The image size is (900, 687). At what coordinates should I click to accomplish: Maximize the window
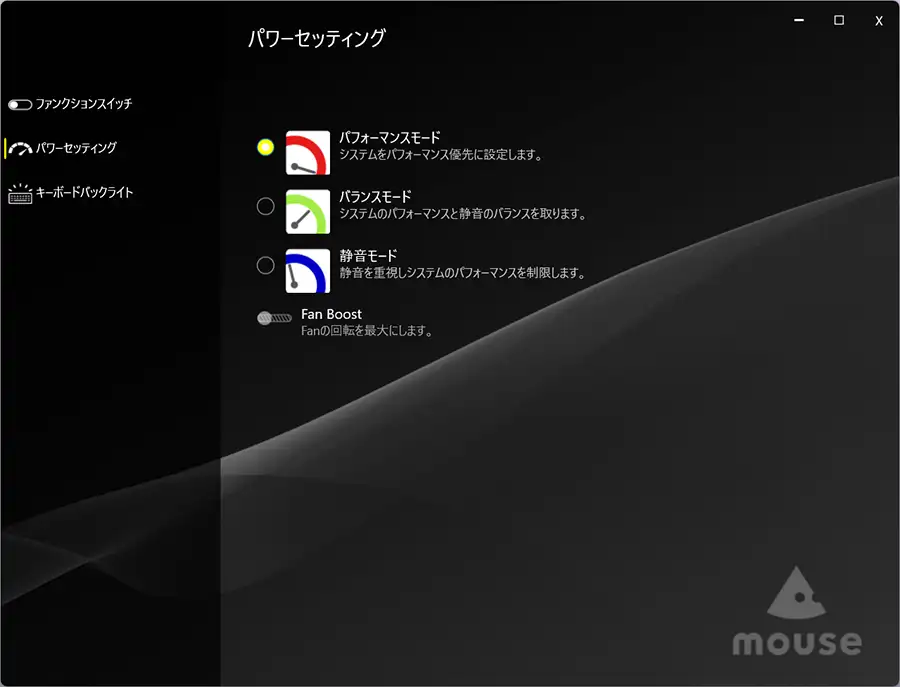(x=839, y=20)
